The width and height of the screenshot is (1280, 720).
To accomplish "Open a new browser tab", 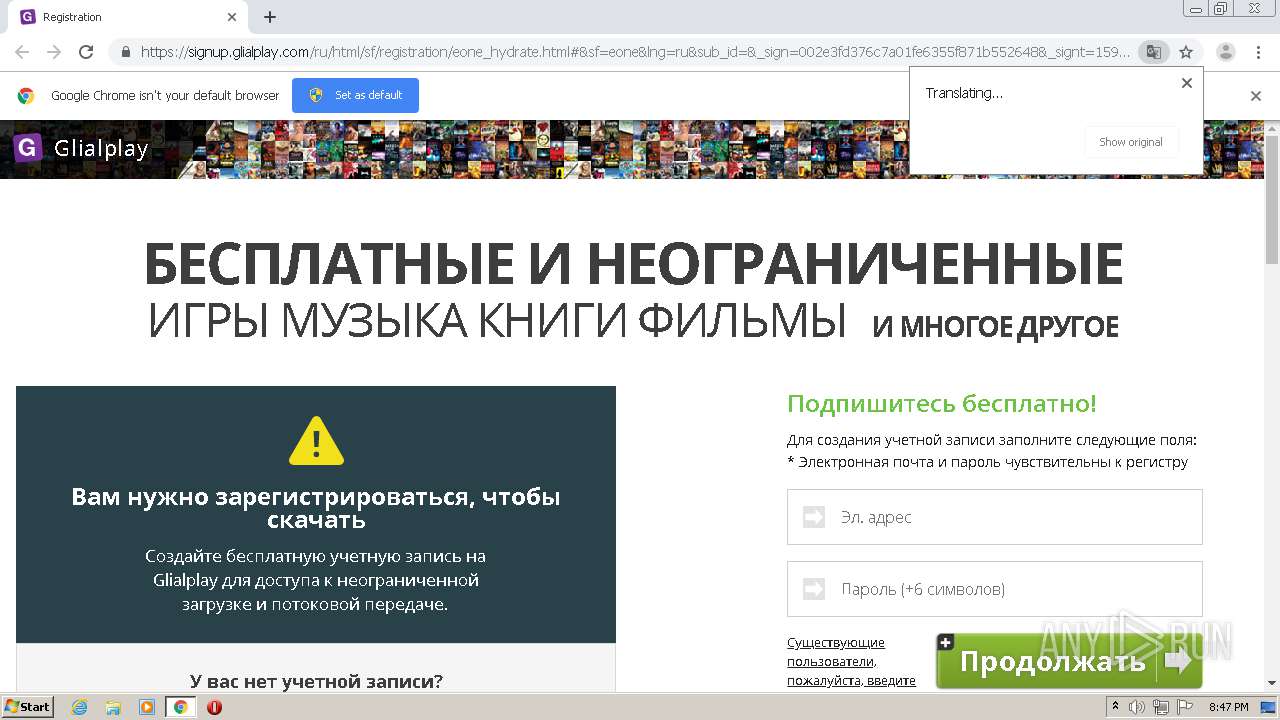I will coord(270,17).
